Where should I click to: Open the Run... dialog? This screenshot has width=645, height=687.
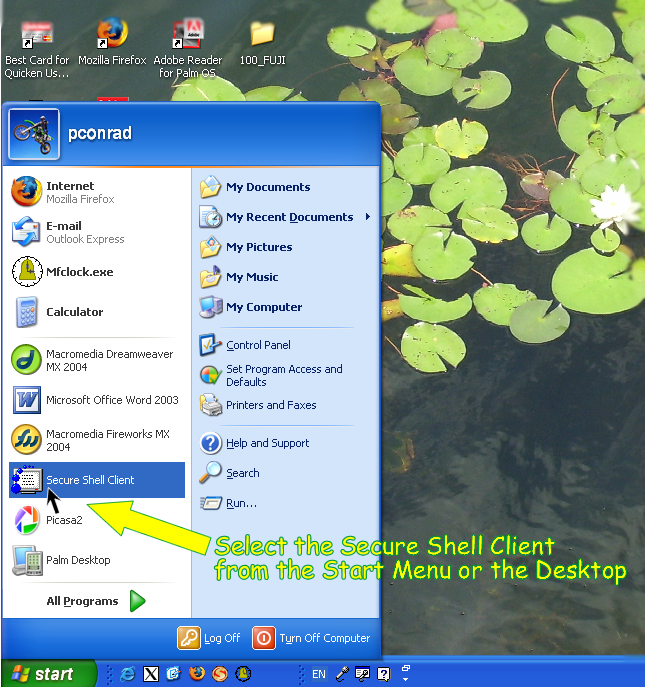click(286, 503)
